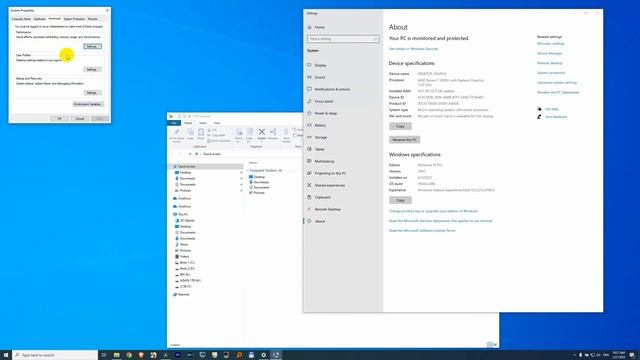Open the Windows Start menu
Image resolution: width=640 pixels, height=360 pixels.
[6, 355]
